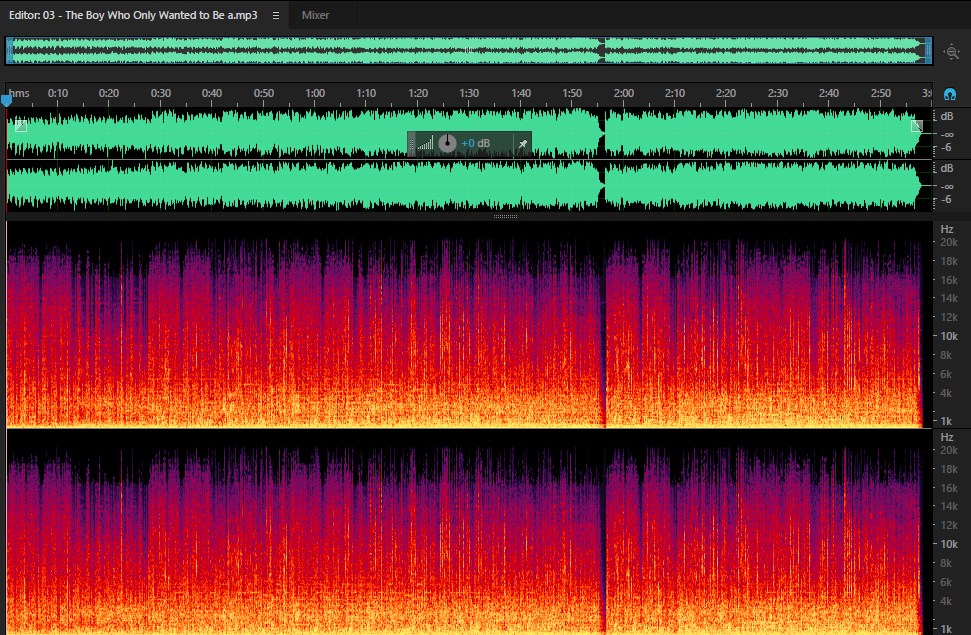Click the 0:40 mark on the ruler

212,93
